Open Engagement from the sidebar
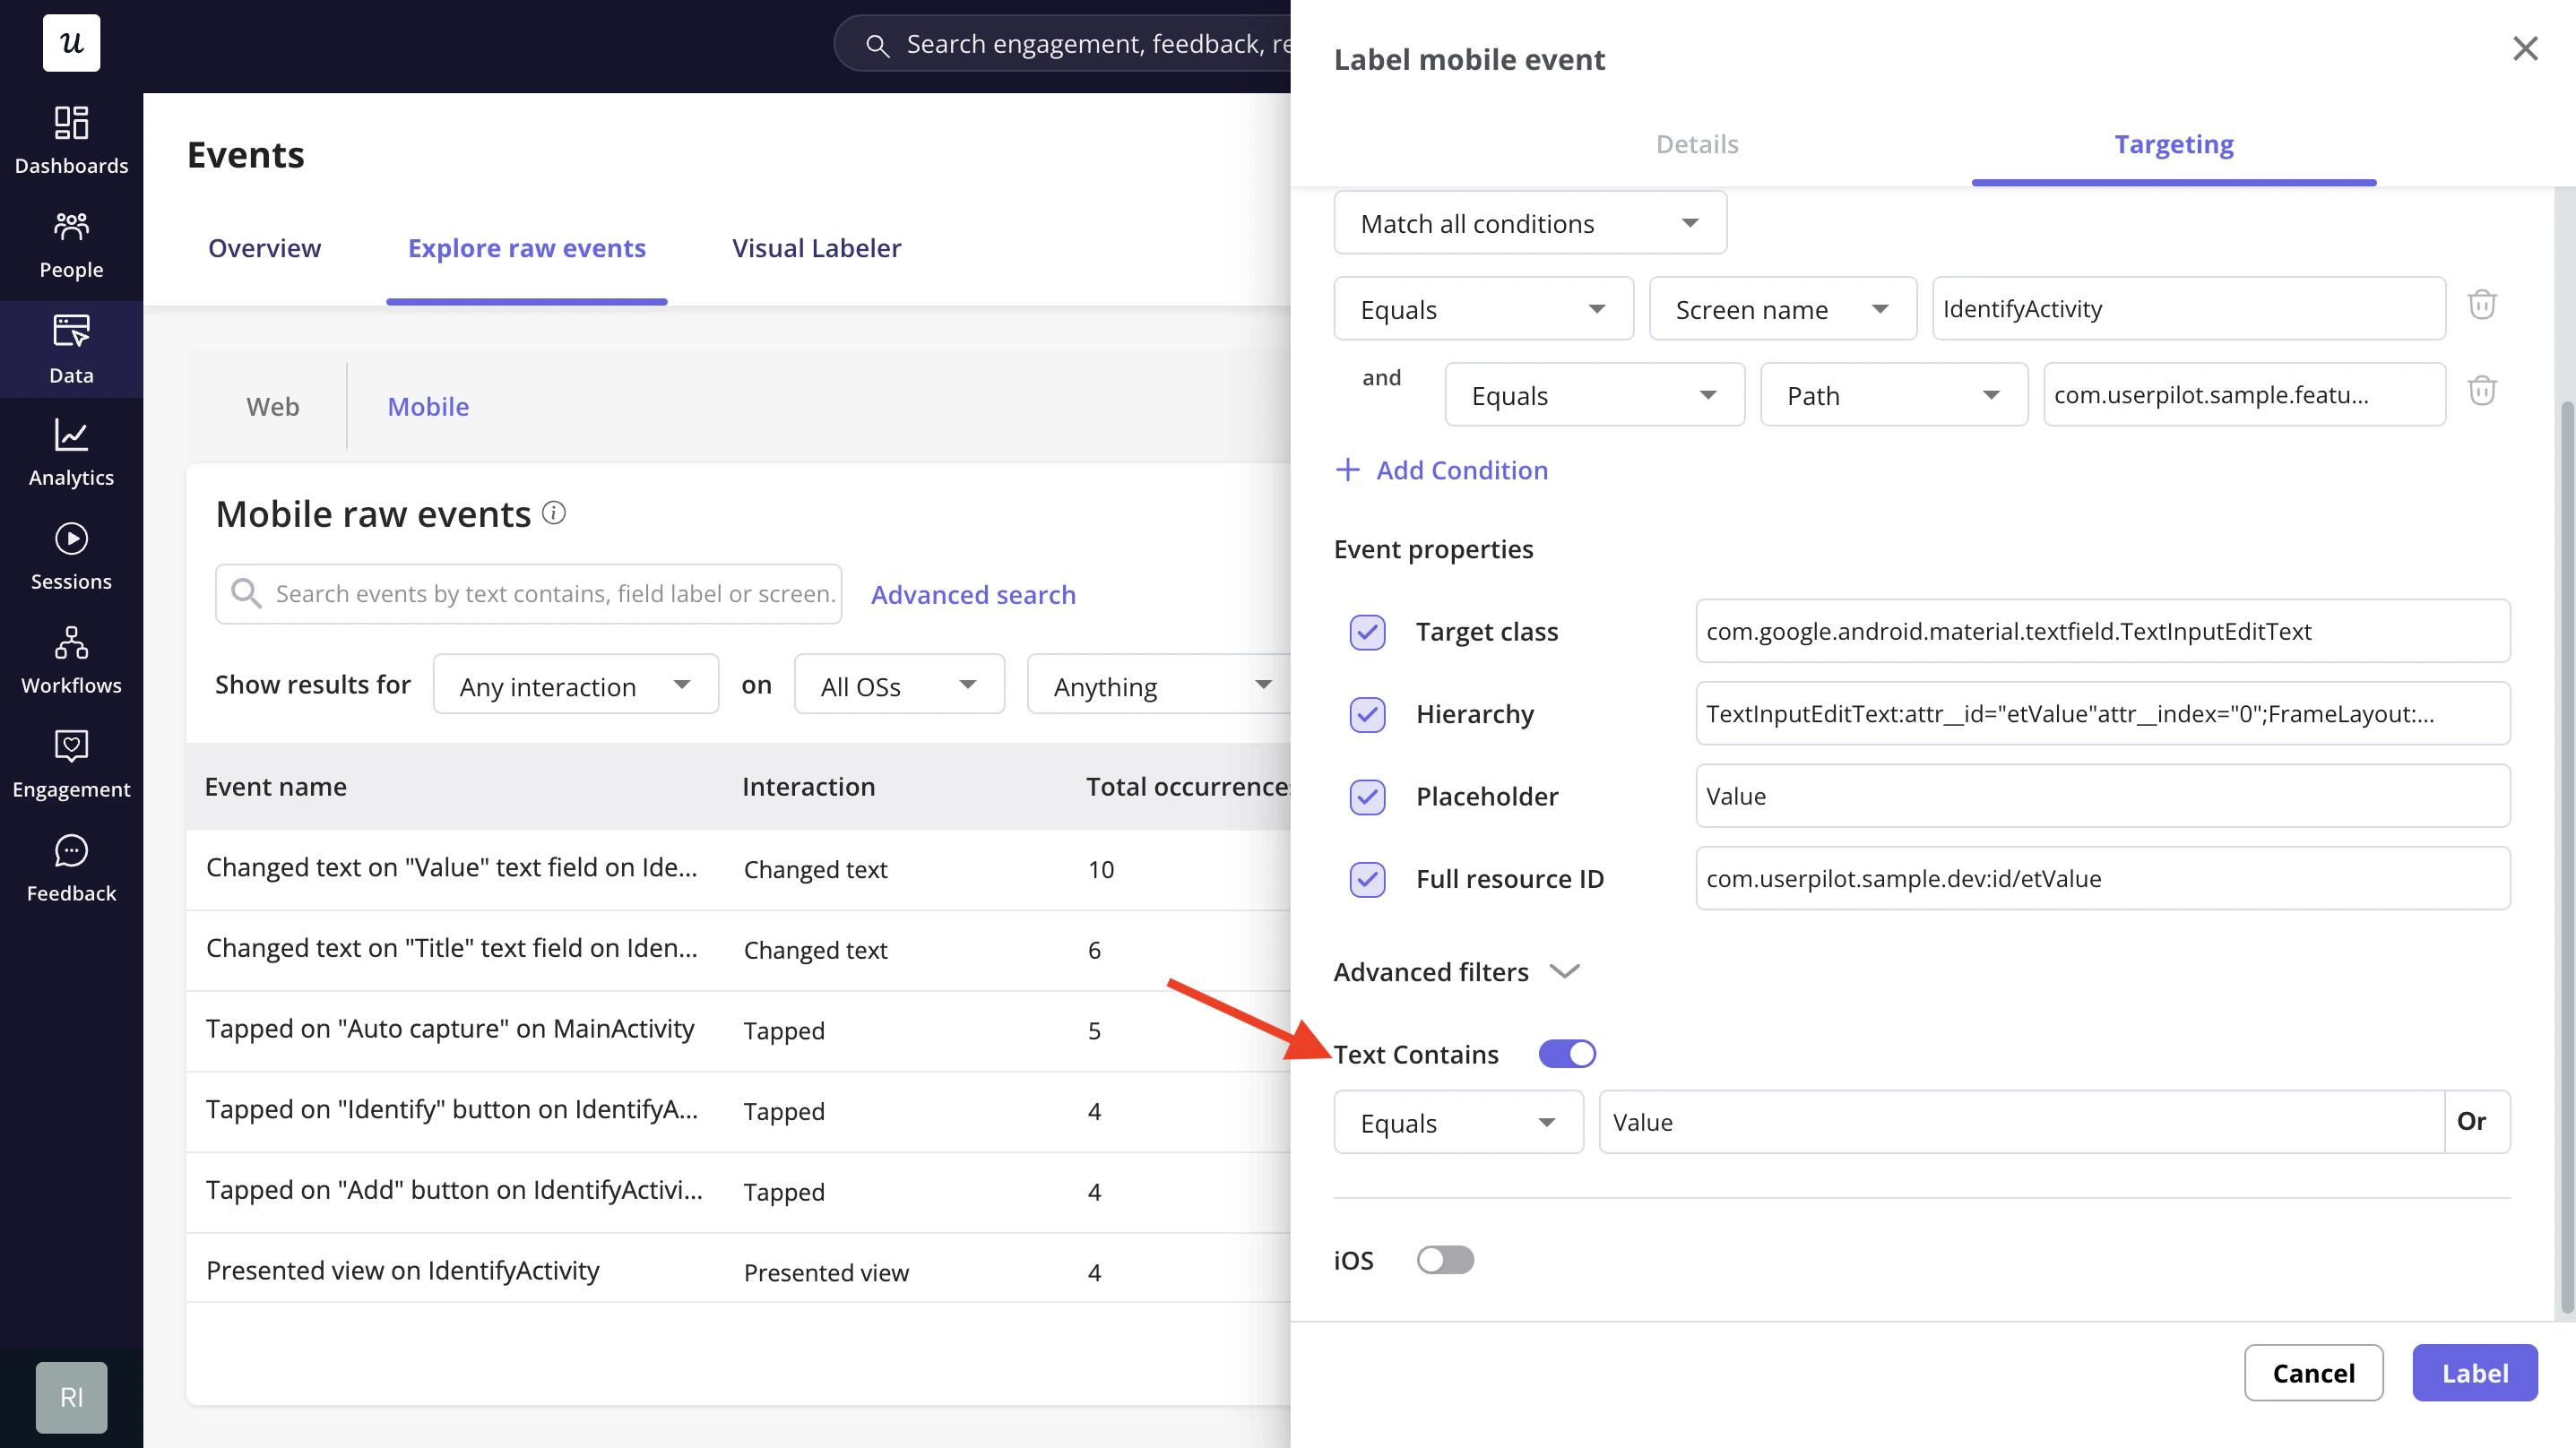Screen dimensions: 2576x1448 tap(71, 764)
